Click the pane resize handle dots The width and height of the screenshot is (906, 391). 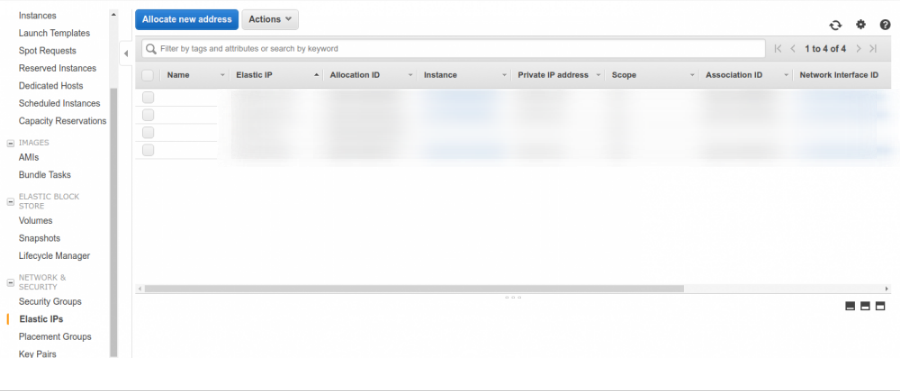click(x=513, y=297)
